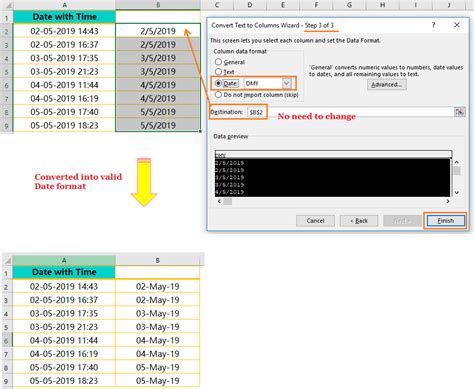Screen dimensions: 474x389
Task: Click cell B6 '04-May-19' in bottom sheet
Action: tap(158, 340)
